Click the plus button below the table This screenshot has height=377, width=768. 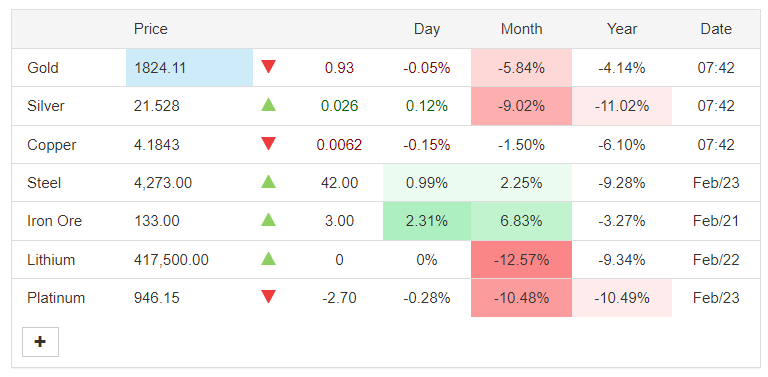(x=40, y=342)
